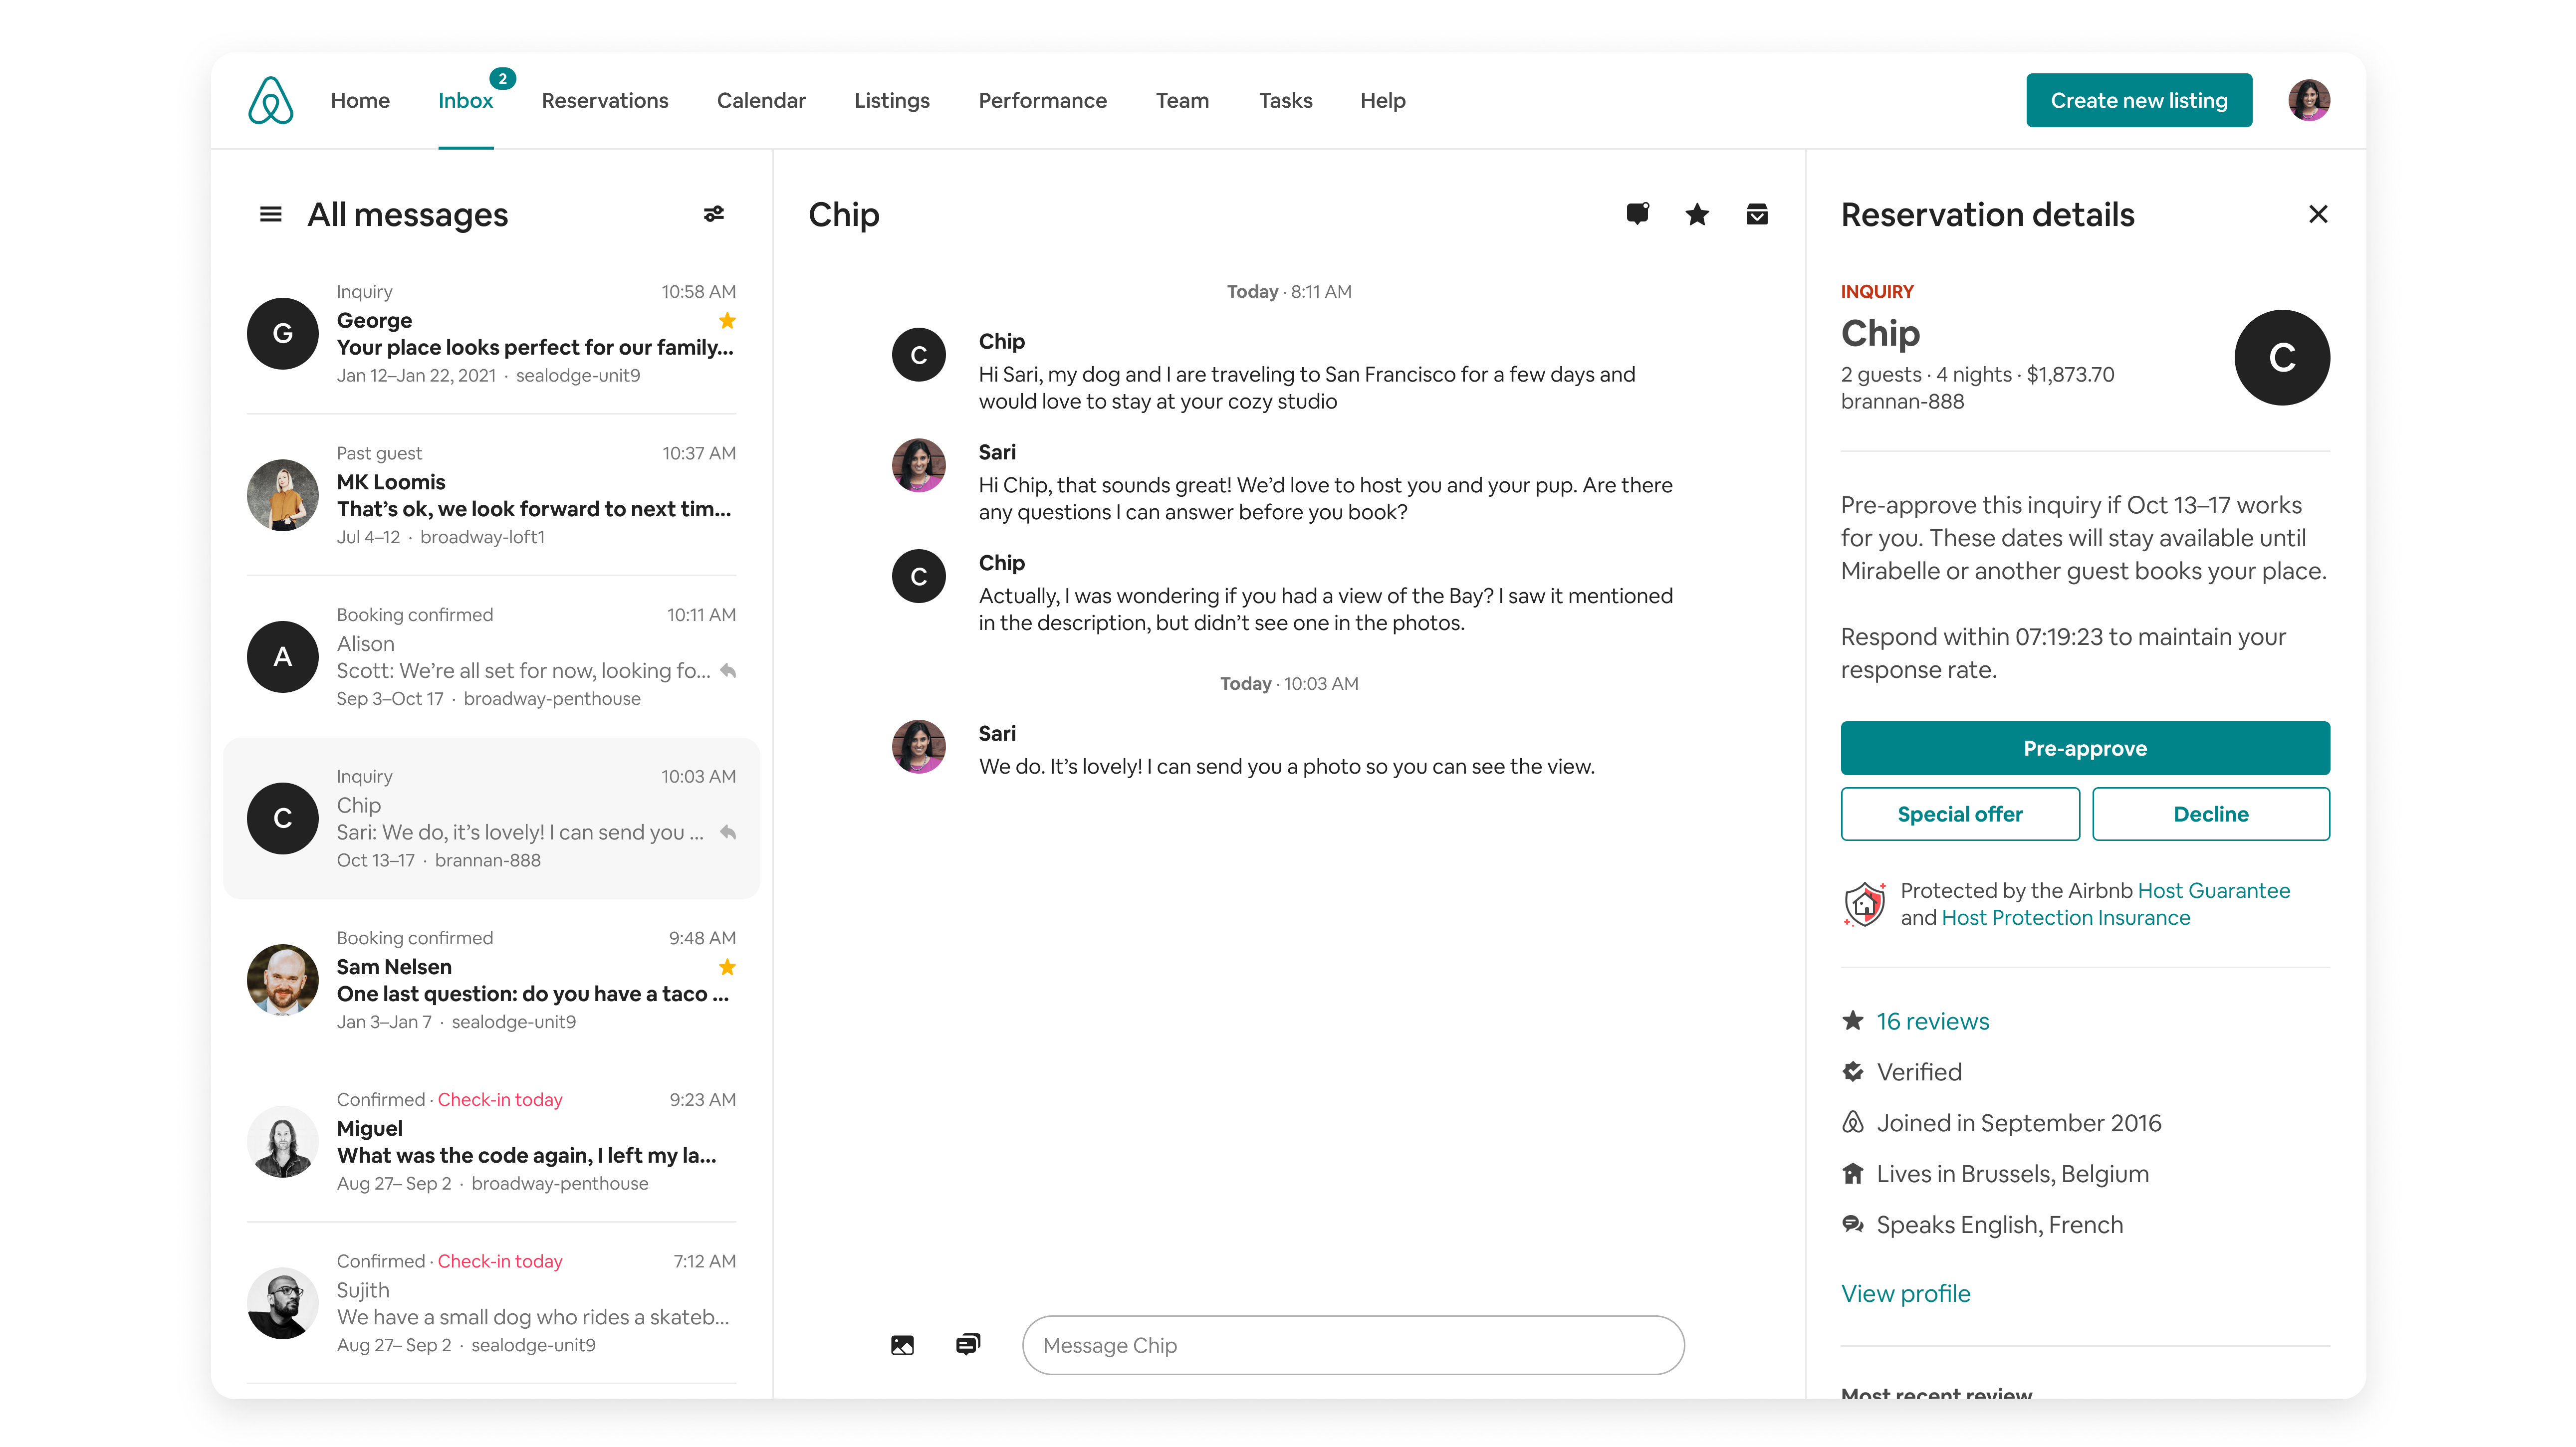Open Chip's 16 reviews
The width and height of the screenshot is (2576, 1447).
click(1932, 1021)
